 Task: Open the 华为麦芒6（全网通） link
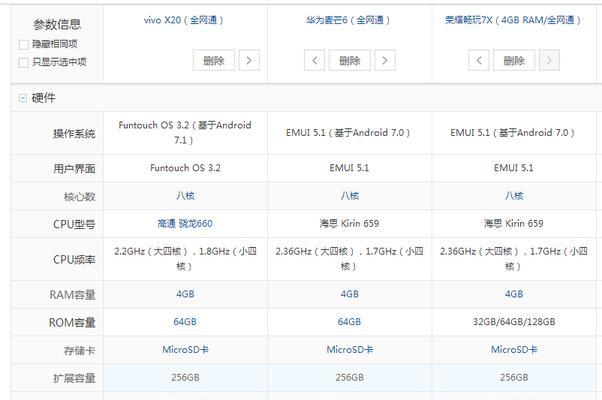[x=348, y=20]
